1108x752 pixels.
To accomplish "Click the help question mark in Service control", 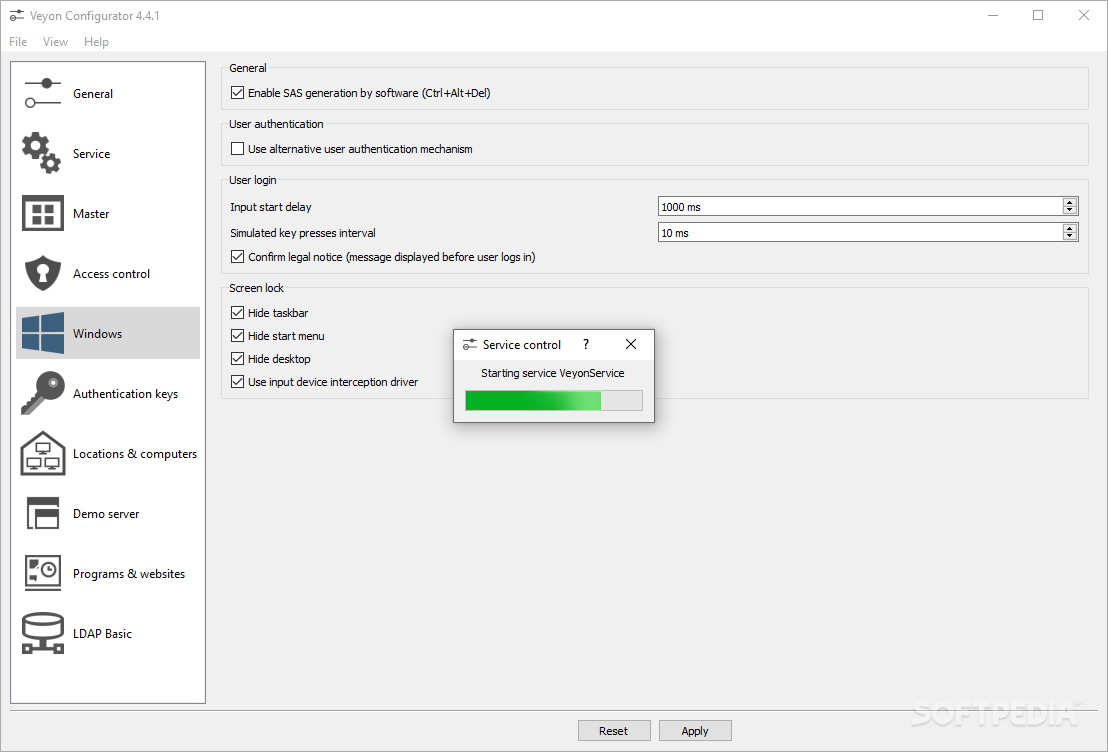I will tap(586, 344).
